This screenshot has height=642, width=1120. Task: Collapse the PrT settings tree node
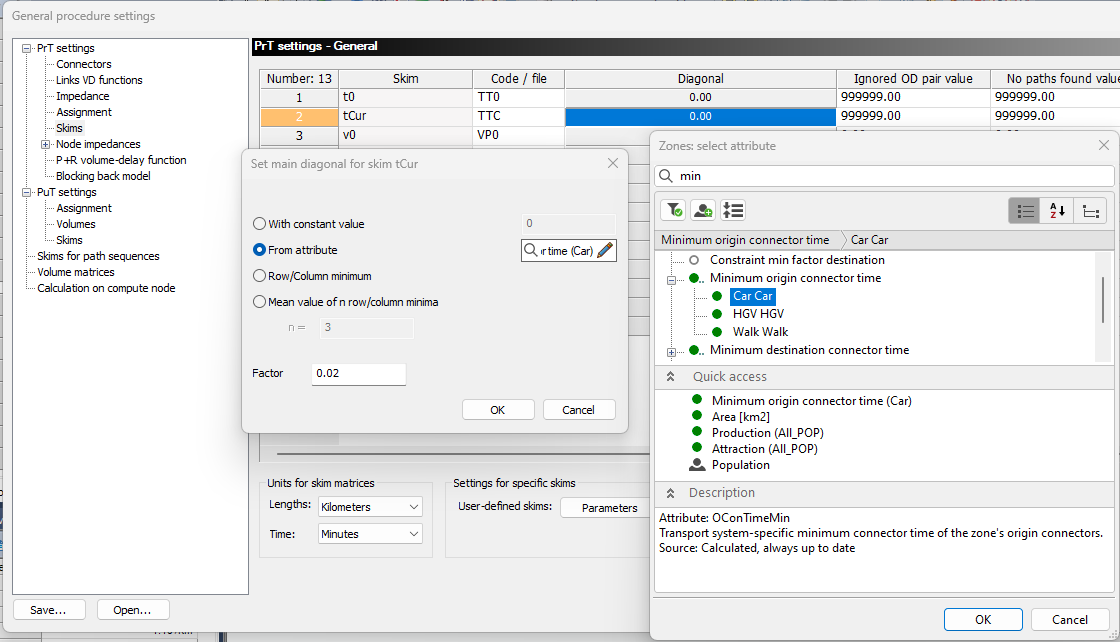click(x=26, y=49)
